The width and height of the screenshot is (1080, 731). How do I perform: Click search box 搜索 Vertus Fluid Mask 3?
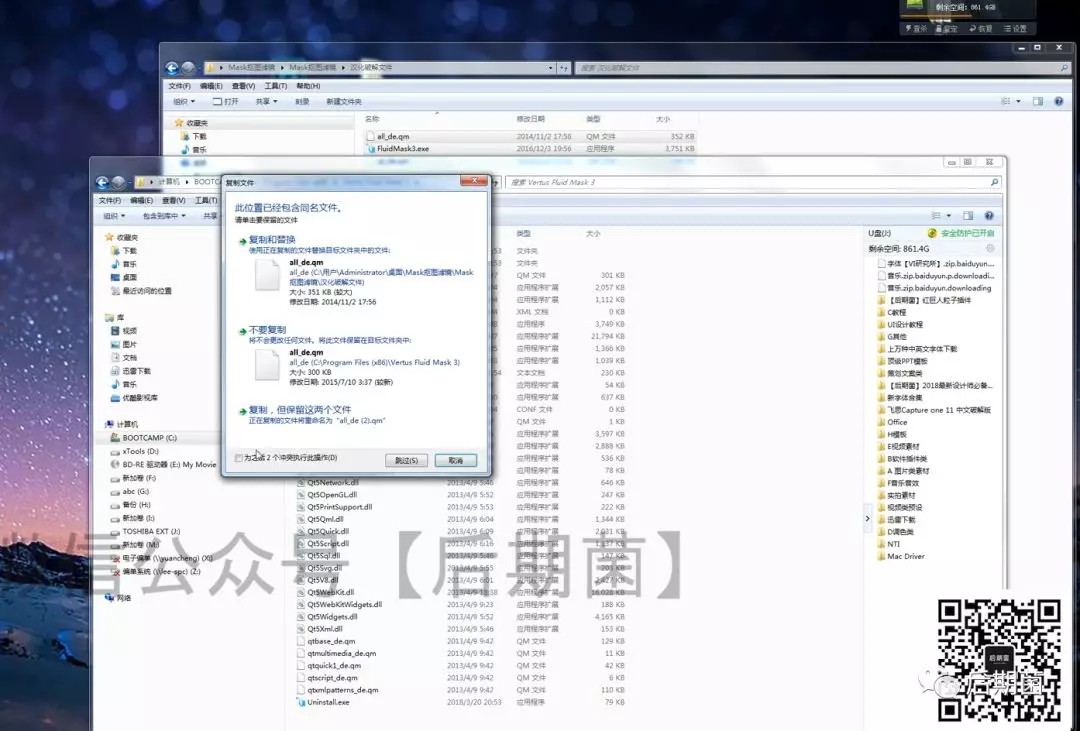tap(753, 182)
